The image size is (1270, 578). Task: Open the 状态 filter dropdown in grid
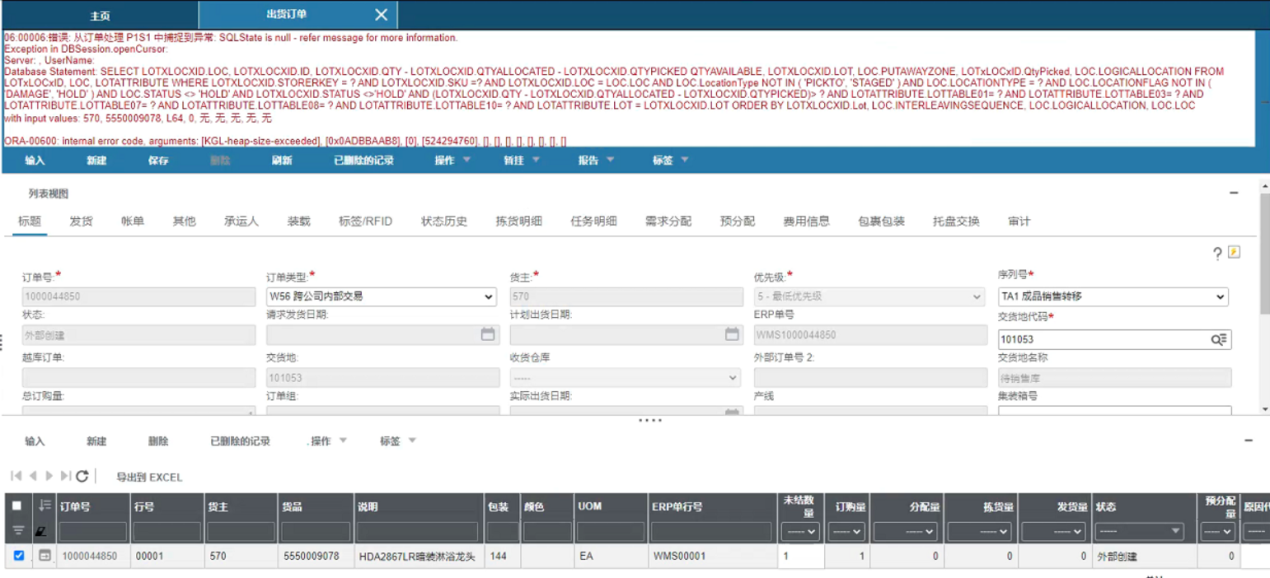coord(1139,531)
